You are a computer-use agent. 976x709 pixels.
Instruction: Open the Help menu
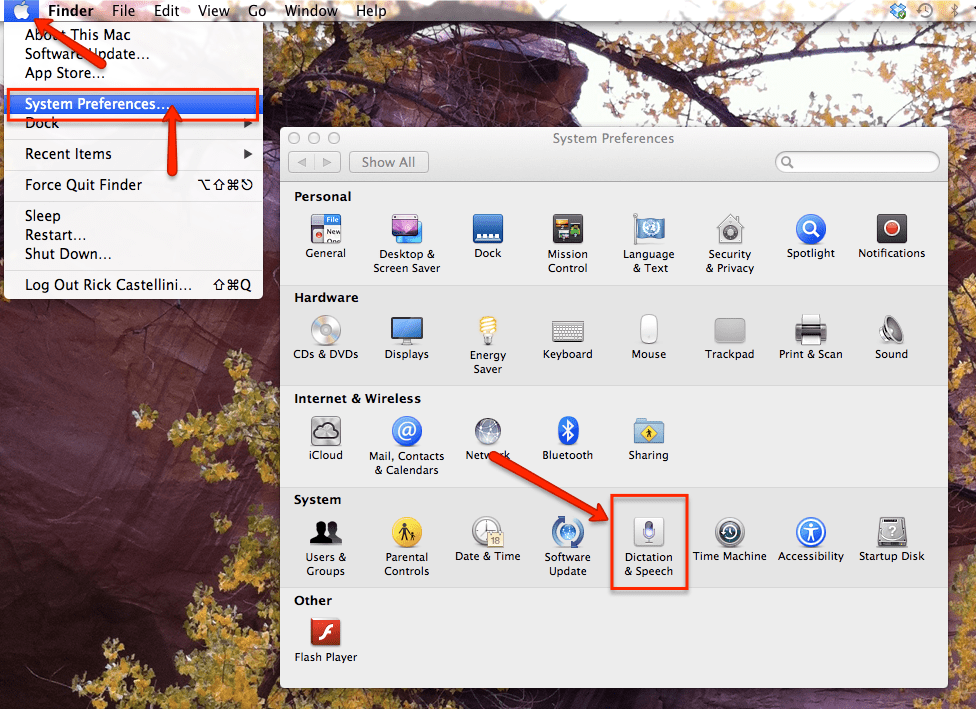pos(371,11)
